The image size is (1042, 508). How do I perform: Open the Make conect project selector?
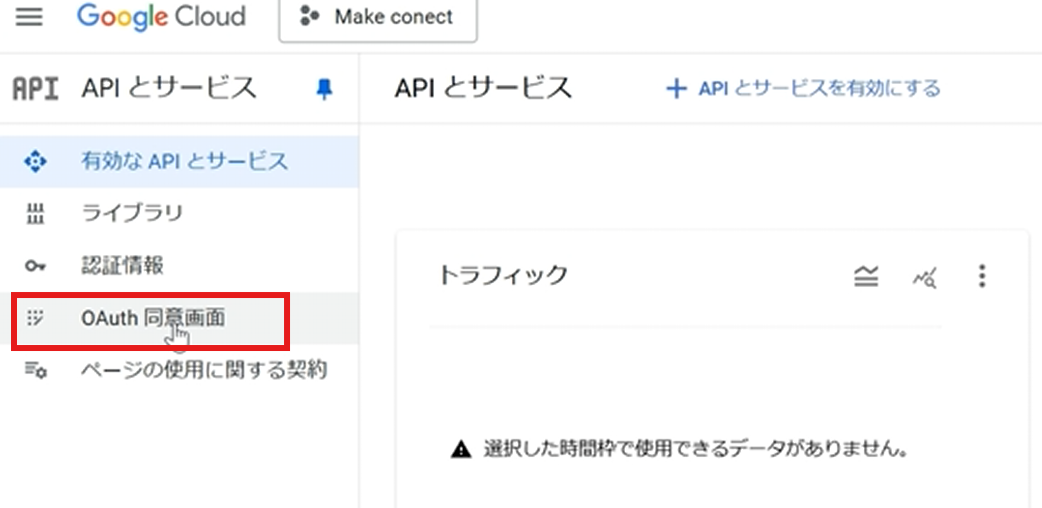click(378, 18)
